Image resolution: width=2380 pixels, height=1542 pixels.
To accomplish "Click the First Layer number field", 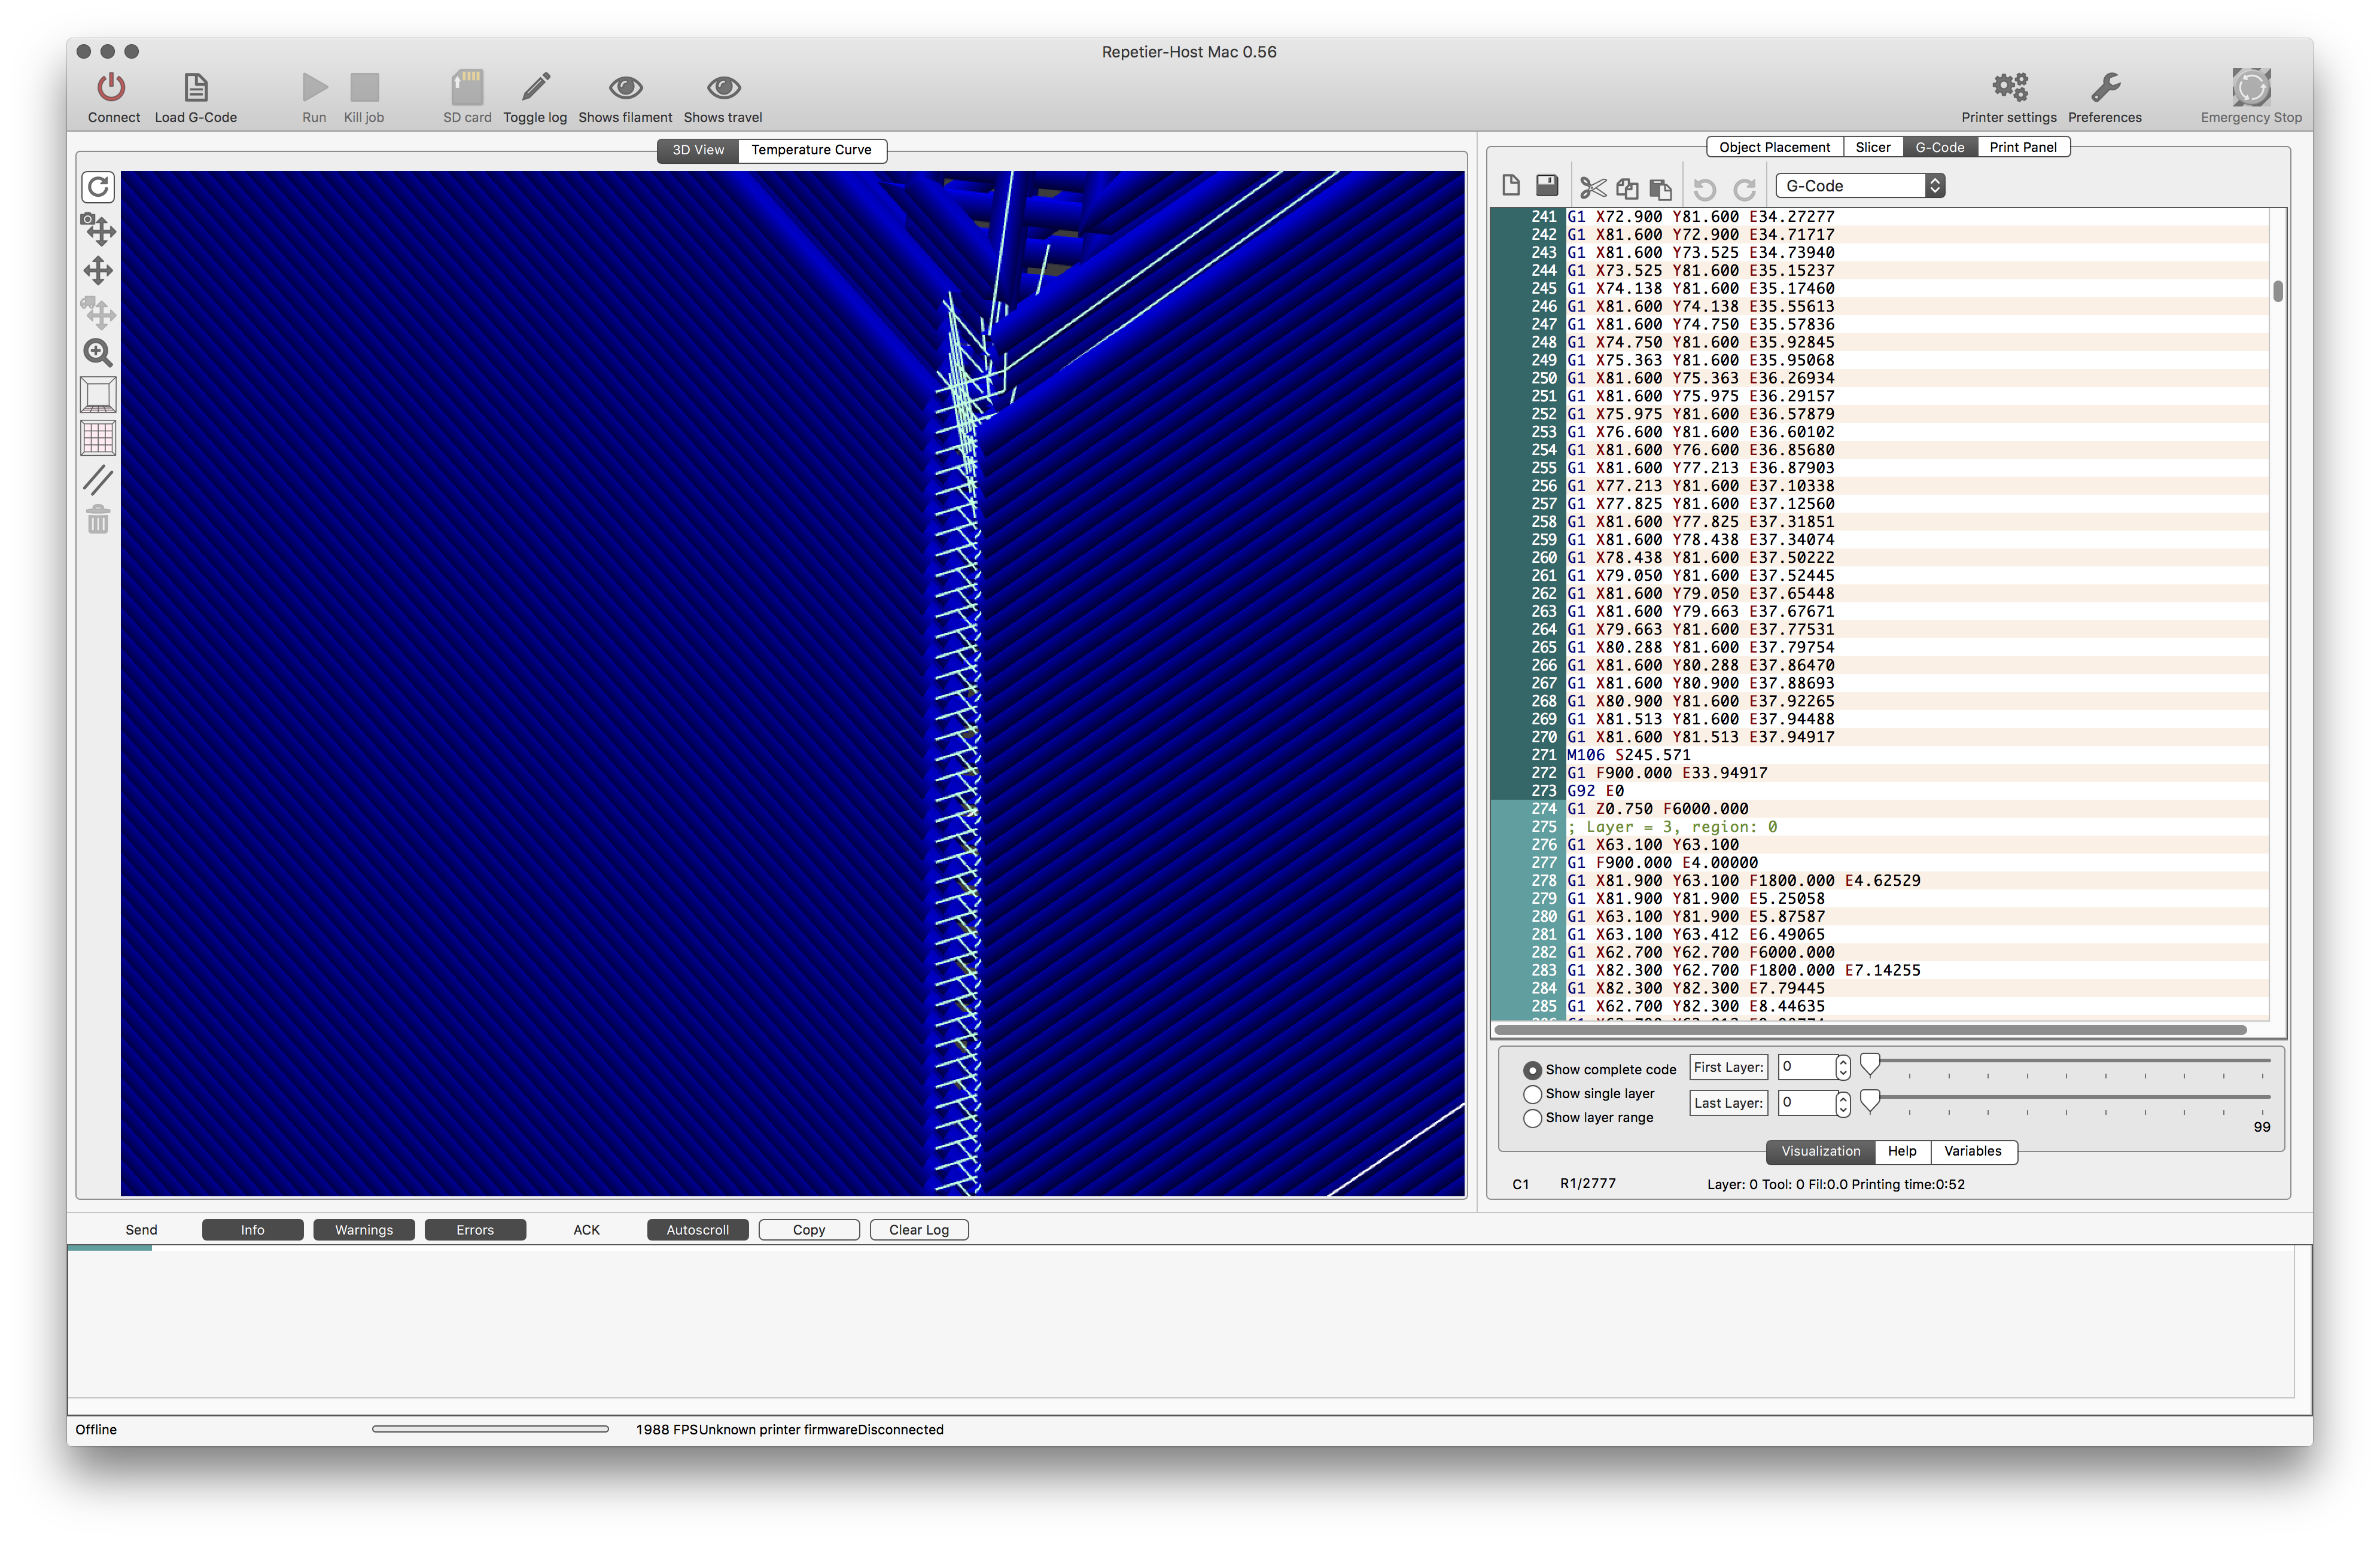I will [x=1807, y=1067].
